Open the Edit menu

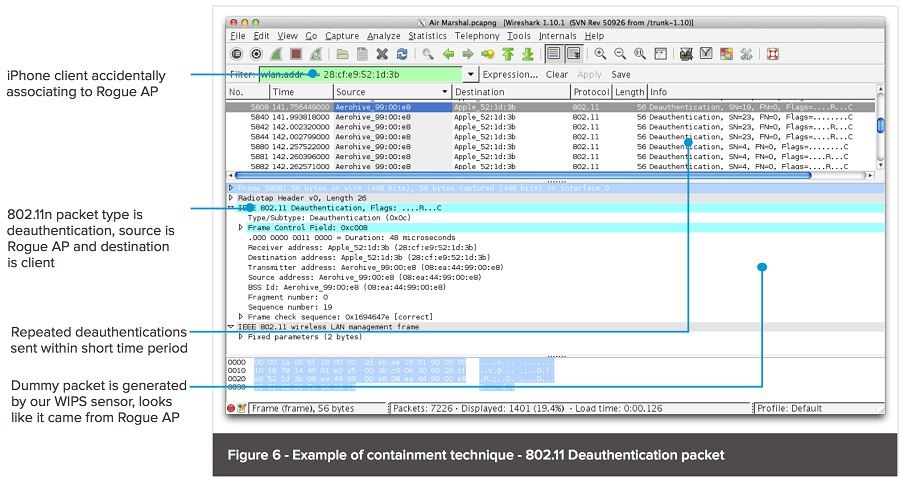(x=261, y=36)
